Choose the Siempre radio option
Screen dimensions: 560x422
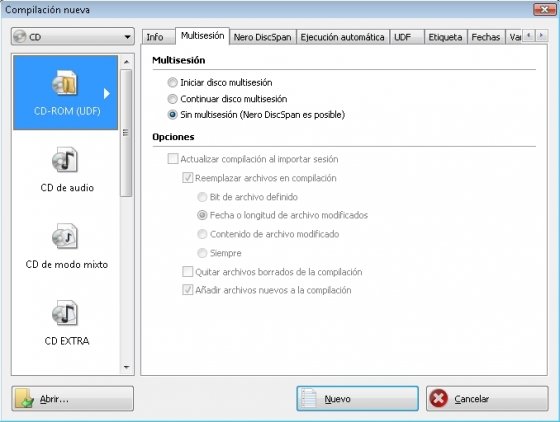pos(202,253)
